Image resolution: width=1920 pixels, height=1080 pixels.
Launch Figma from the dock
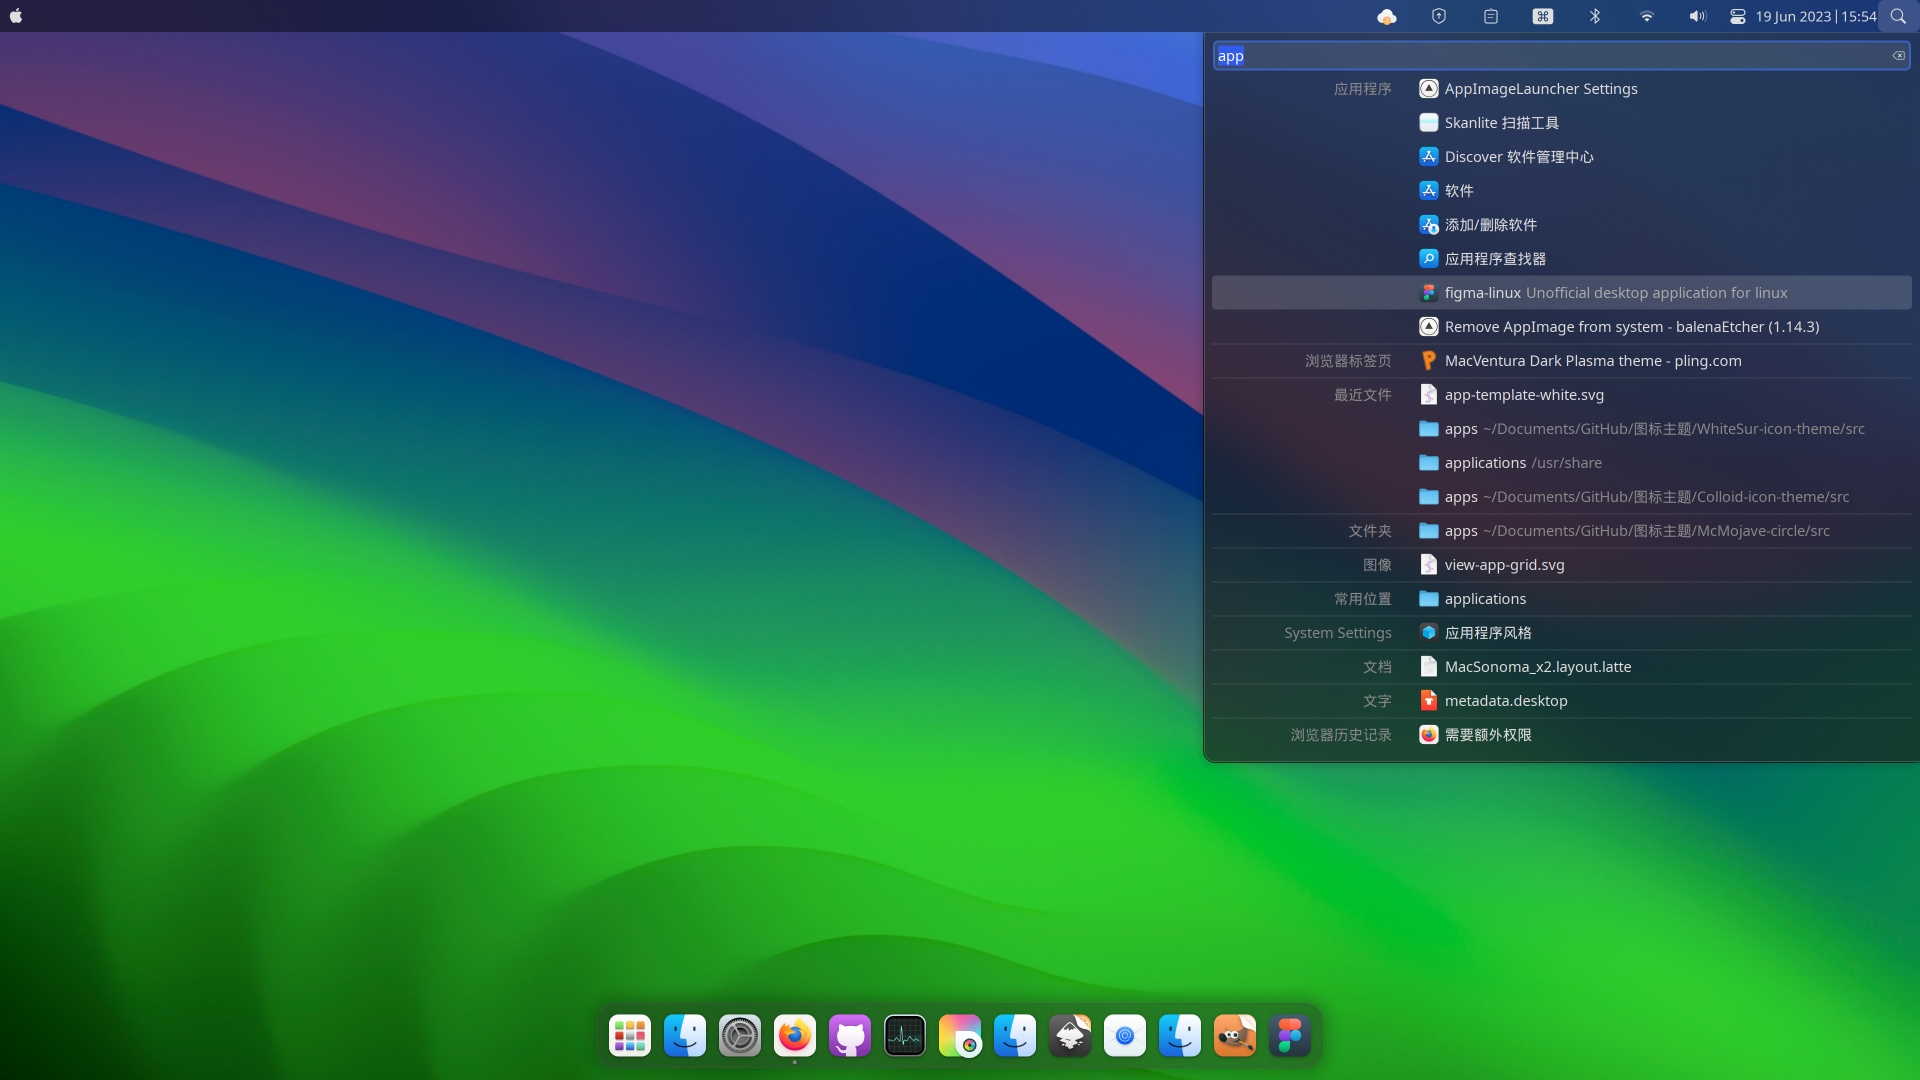click(1290, 1036)
